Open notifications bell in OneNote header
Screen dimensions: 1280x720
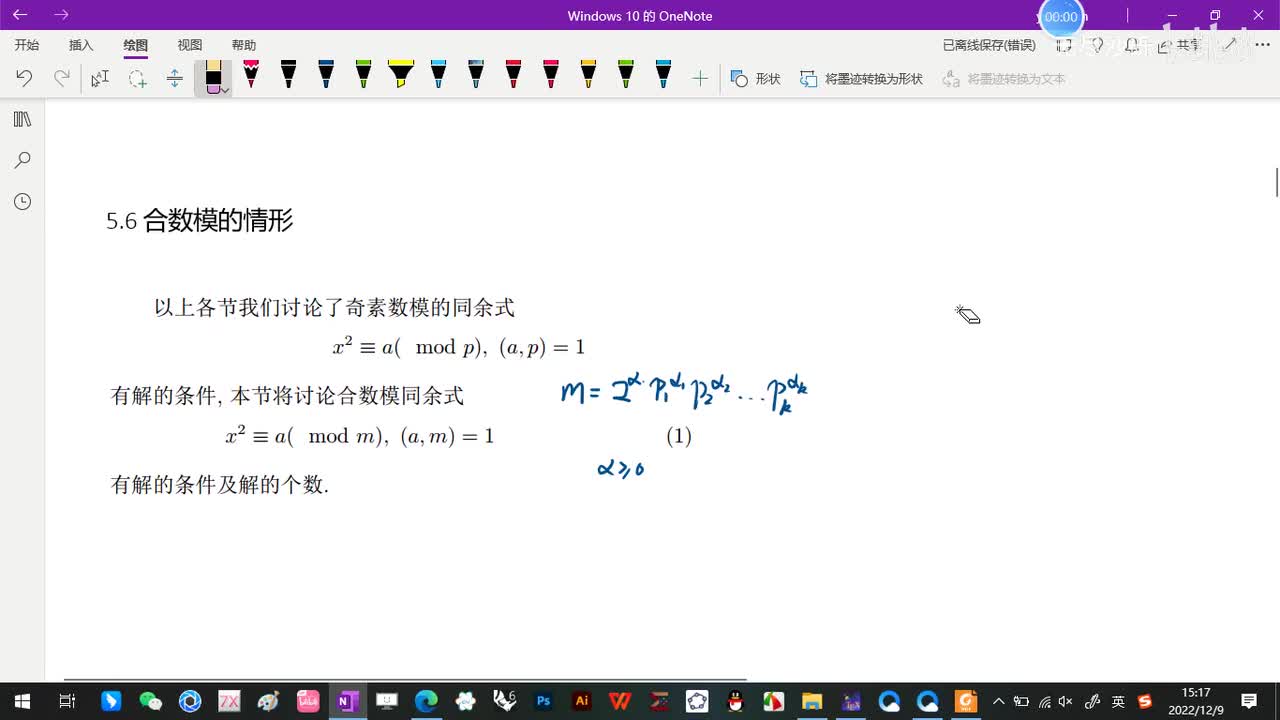click(1132, 45)
